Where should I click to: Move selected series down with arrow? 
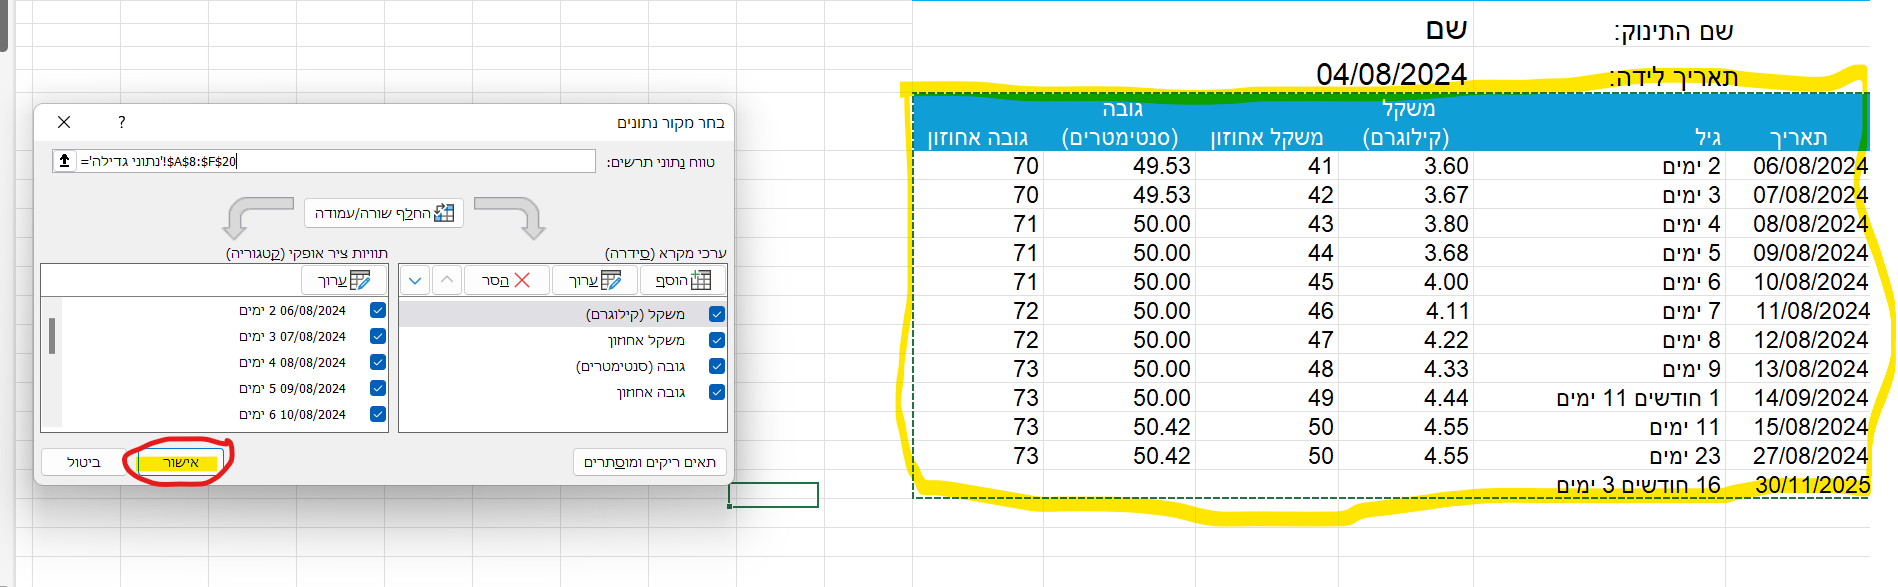416,280
